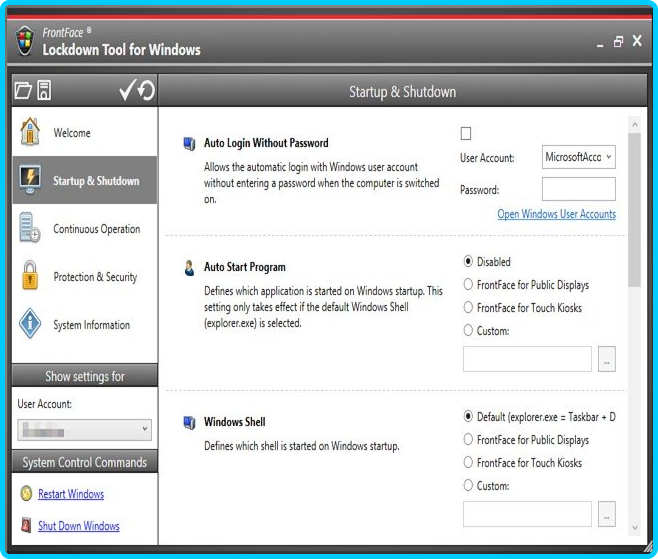Screen dimensions: 658x559
Task: Close the Lockdown Tool window
Action: 637,41
